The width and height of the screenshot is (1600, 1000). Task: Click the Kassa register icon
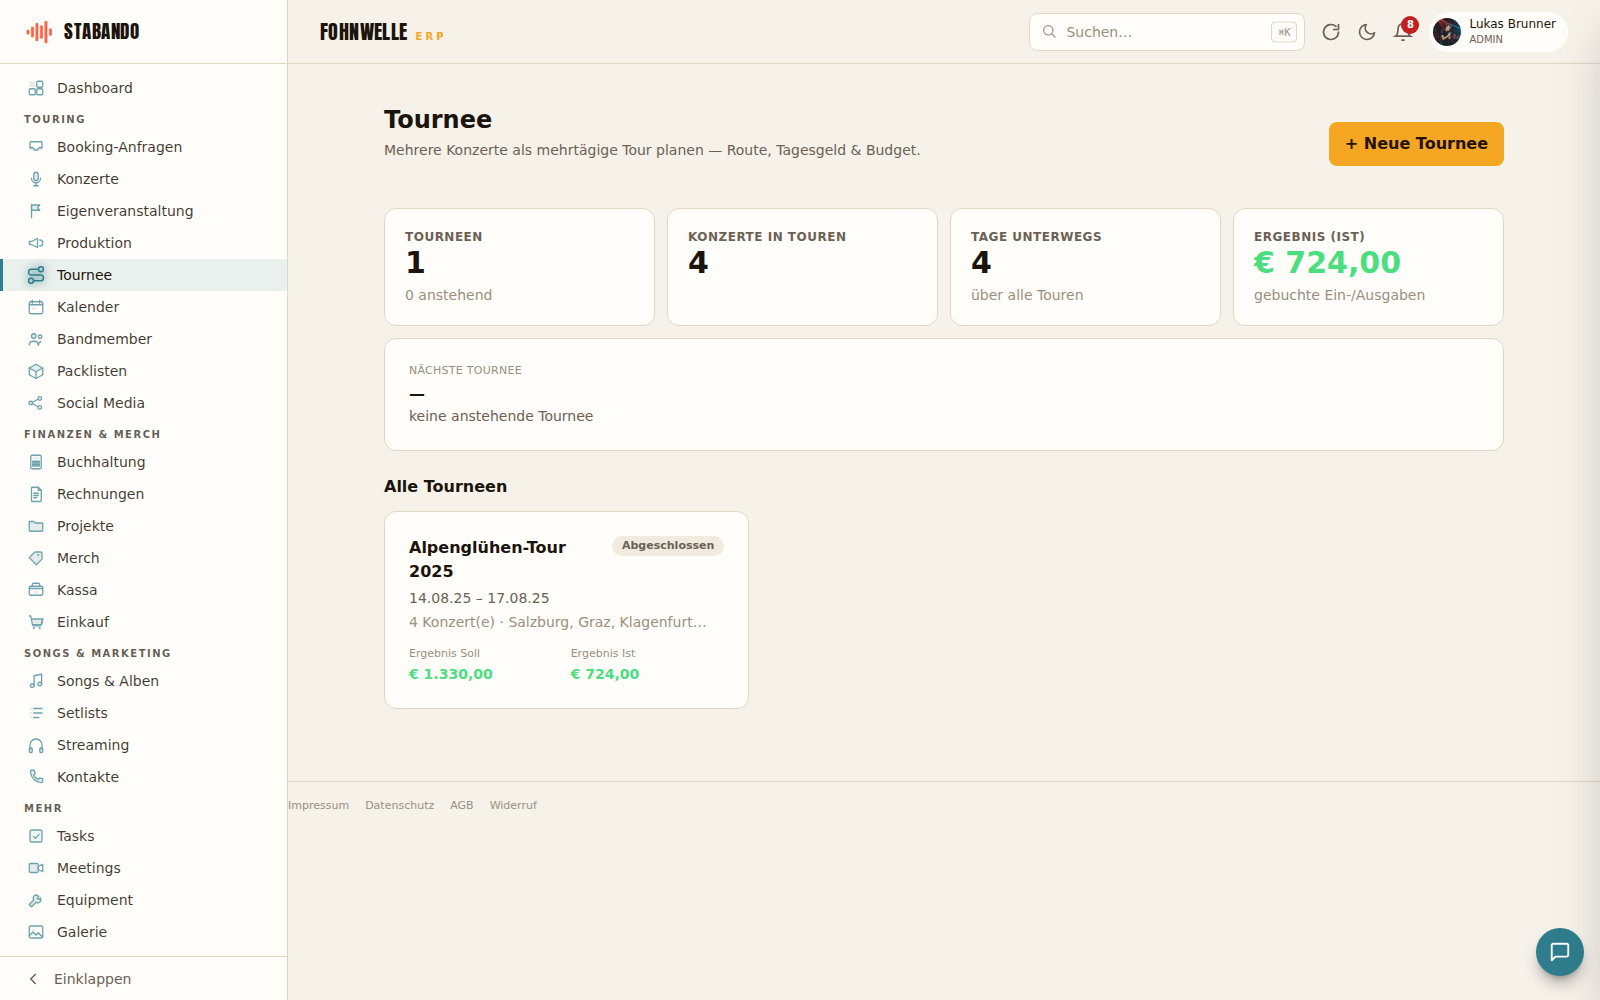(x=36, y=590)
